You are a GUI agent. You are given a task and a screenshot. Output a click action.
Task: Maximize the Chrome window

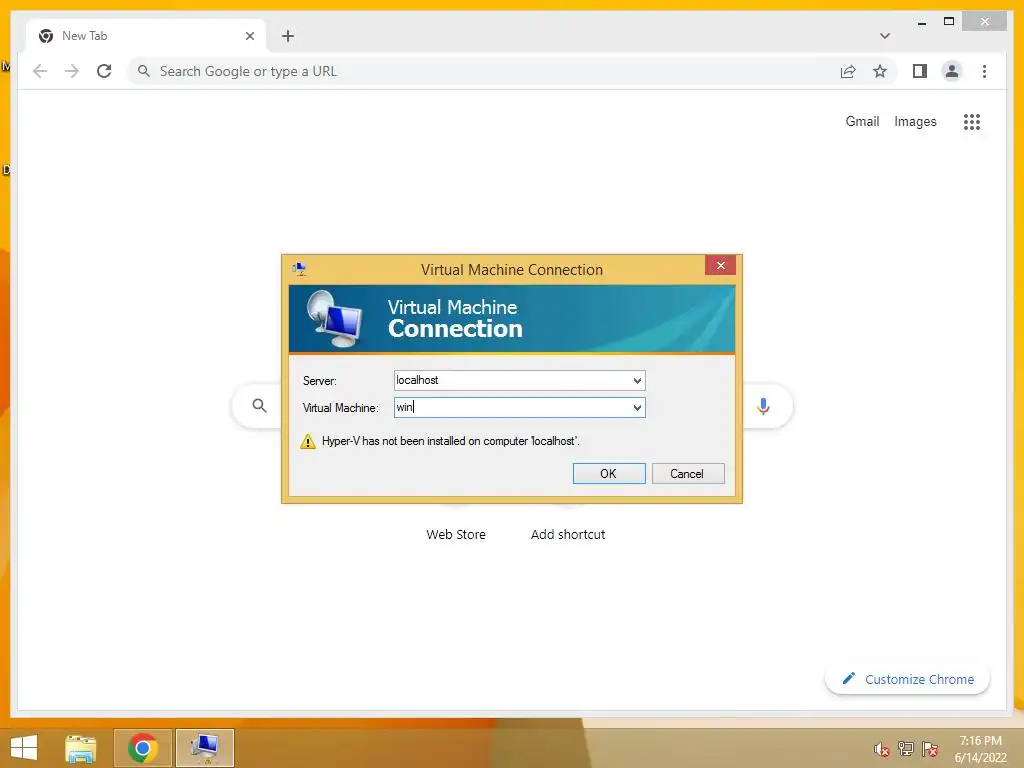[949, 22]
